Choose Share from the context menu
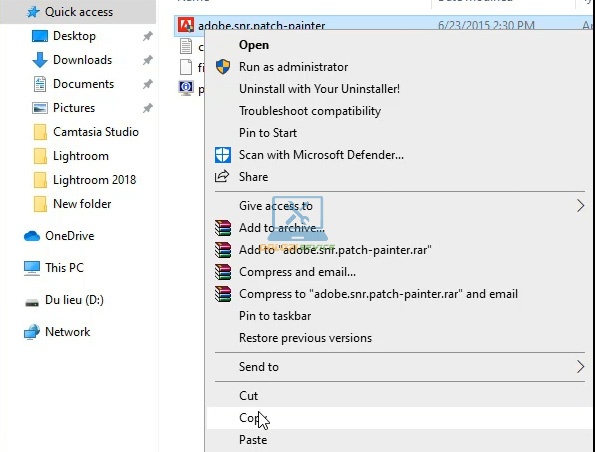This screenshot has width=595, height=452. [x=253, y=177]
